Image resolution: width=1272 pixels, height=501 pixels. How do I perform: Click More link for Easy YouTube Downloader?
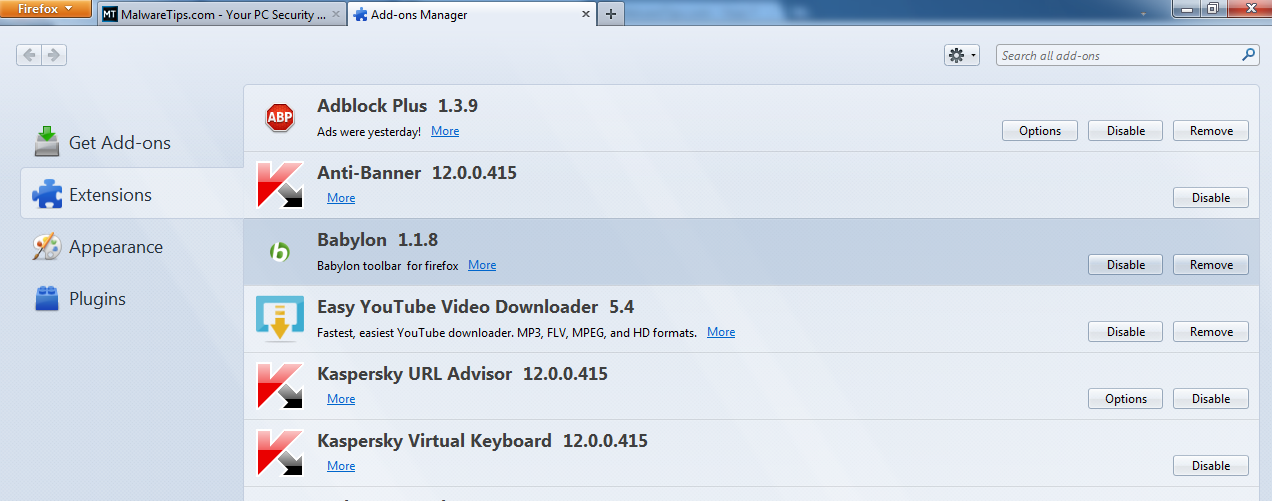tap(721, 332)
